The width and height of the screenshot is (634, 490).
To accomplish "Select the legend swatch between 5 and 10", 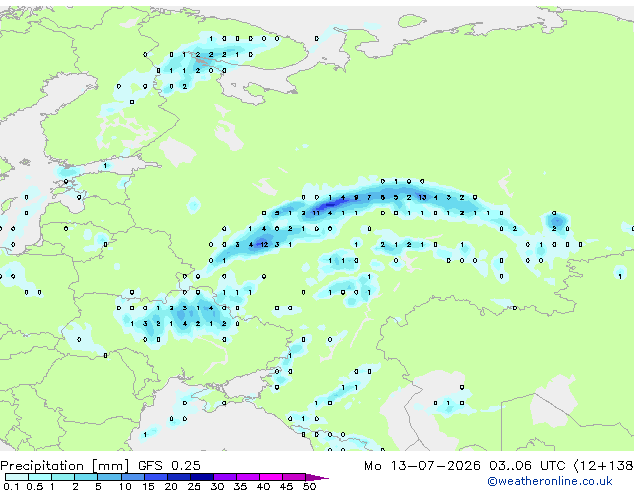I will pyautogui.click(x=109, y=477).
